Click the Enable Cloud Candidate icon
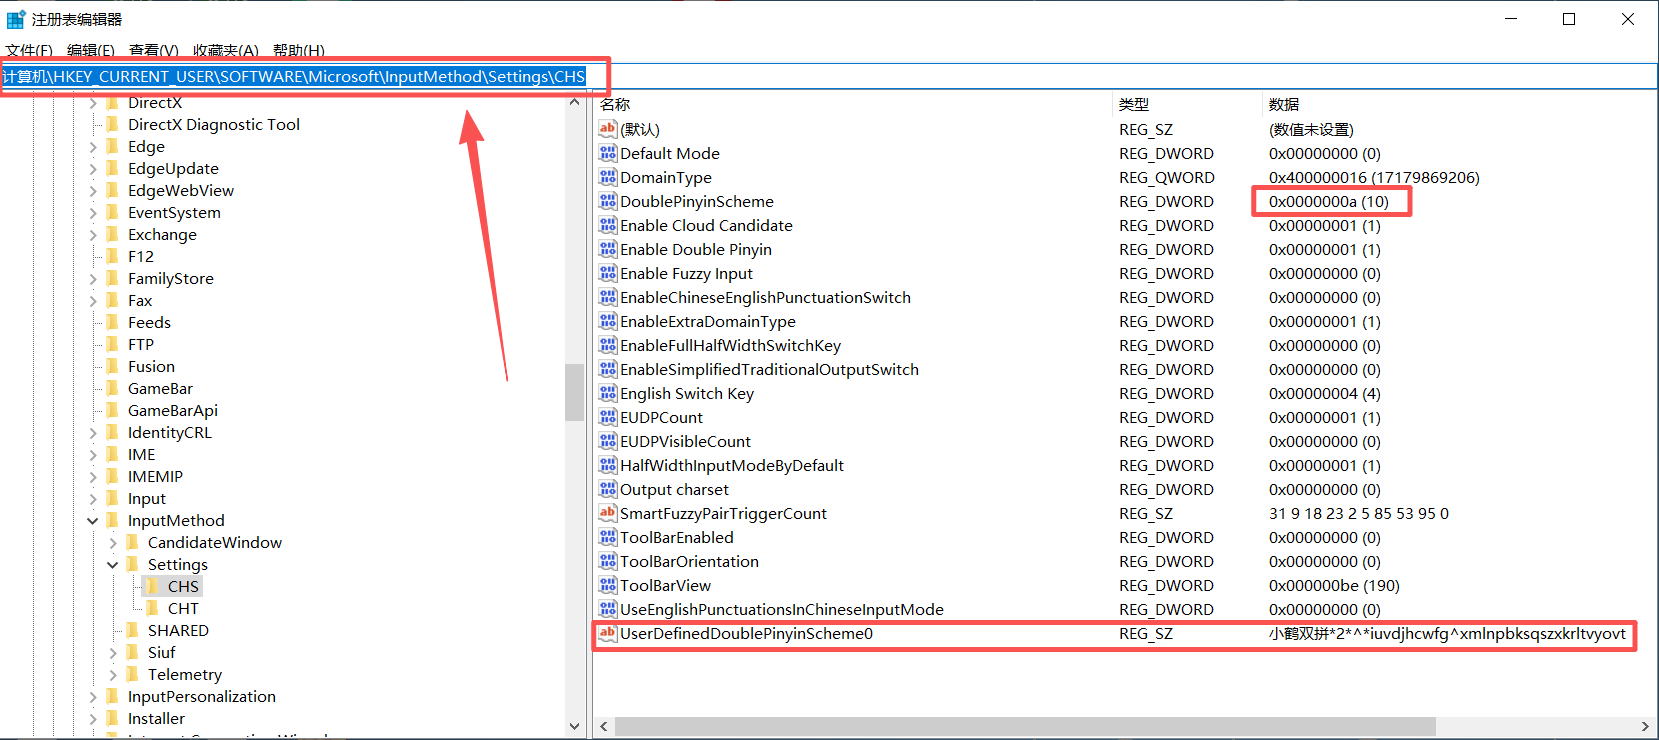Image resolution: width=1659 pixels, height=740 pixels. (608, 225)
